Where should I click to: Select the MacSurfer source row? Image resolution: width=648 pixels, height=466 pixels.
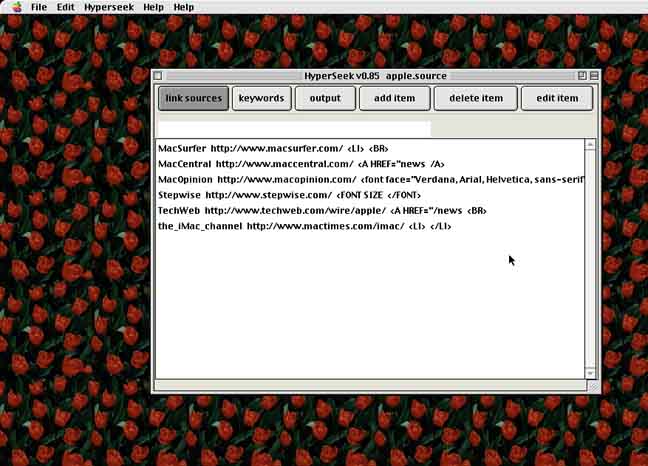(x=370, y=148)
